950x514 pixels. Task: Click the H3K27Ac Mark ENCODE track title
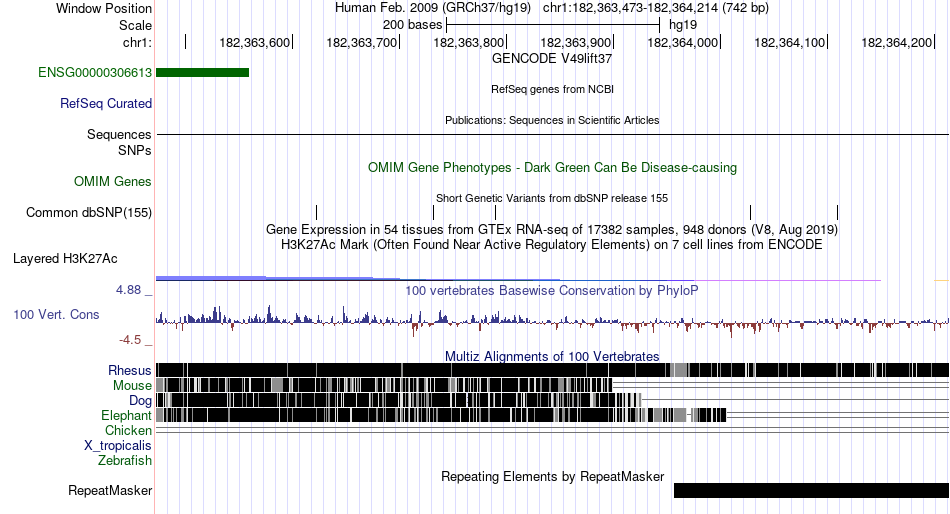552,245
